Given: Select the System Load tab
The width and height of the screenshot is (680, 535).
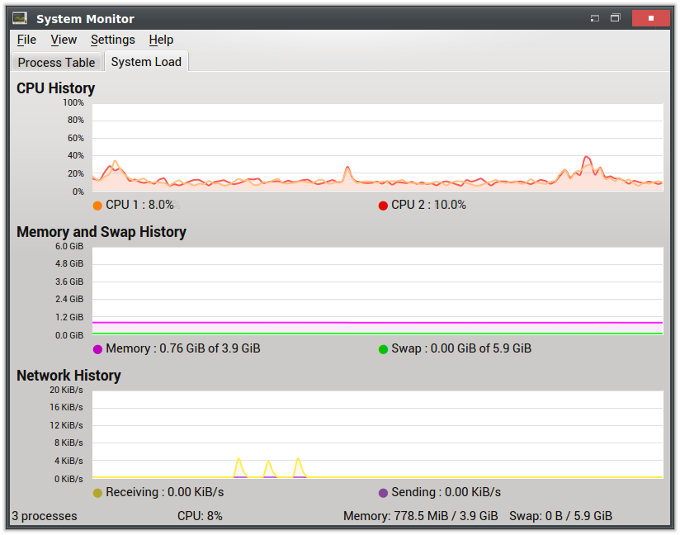Looking at the screenshot, I should 146,62.
